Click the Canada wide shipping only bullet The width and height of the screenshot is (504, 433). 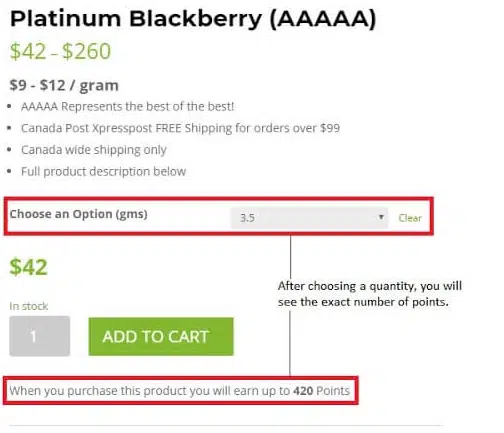click(x=94, y=150)
